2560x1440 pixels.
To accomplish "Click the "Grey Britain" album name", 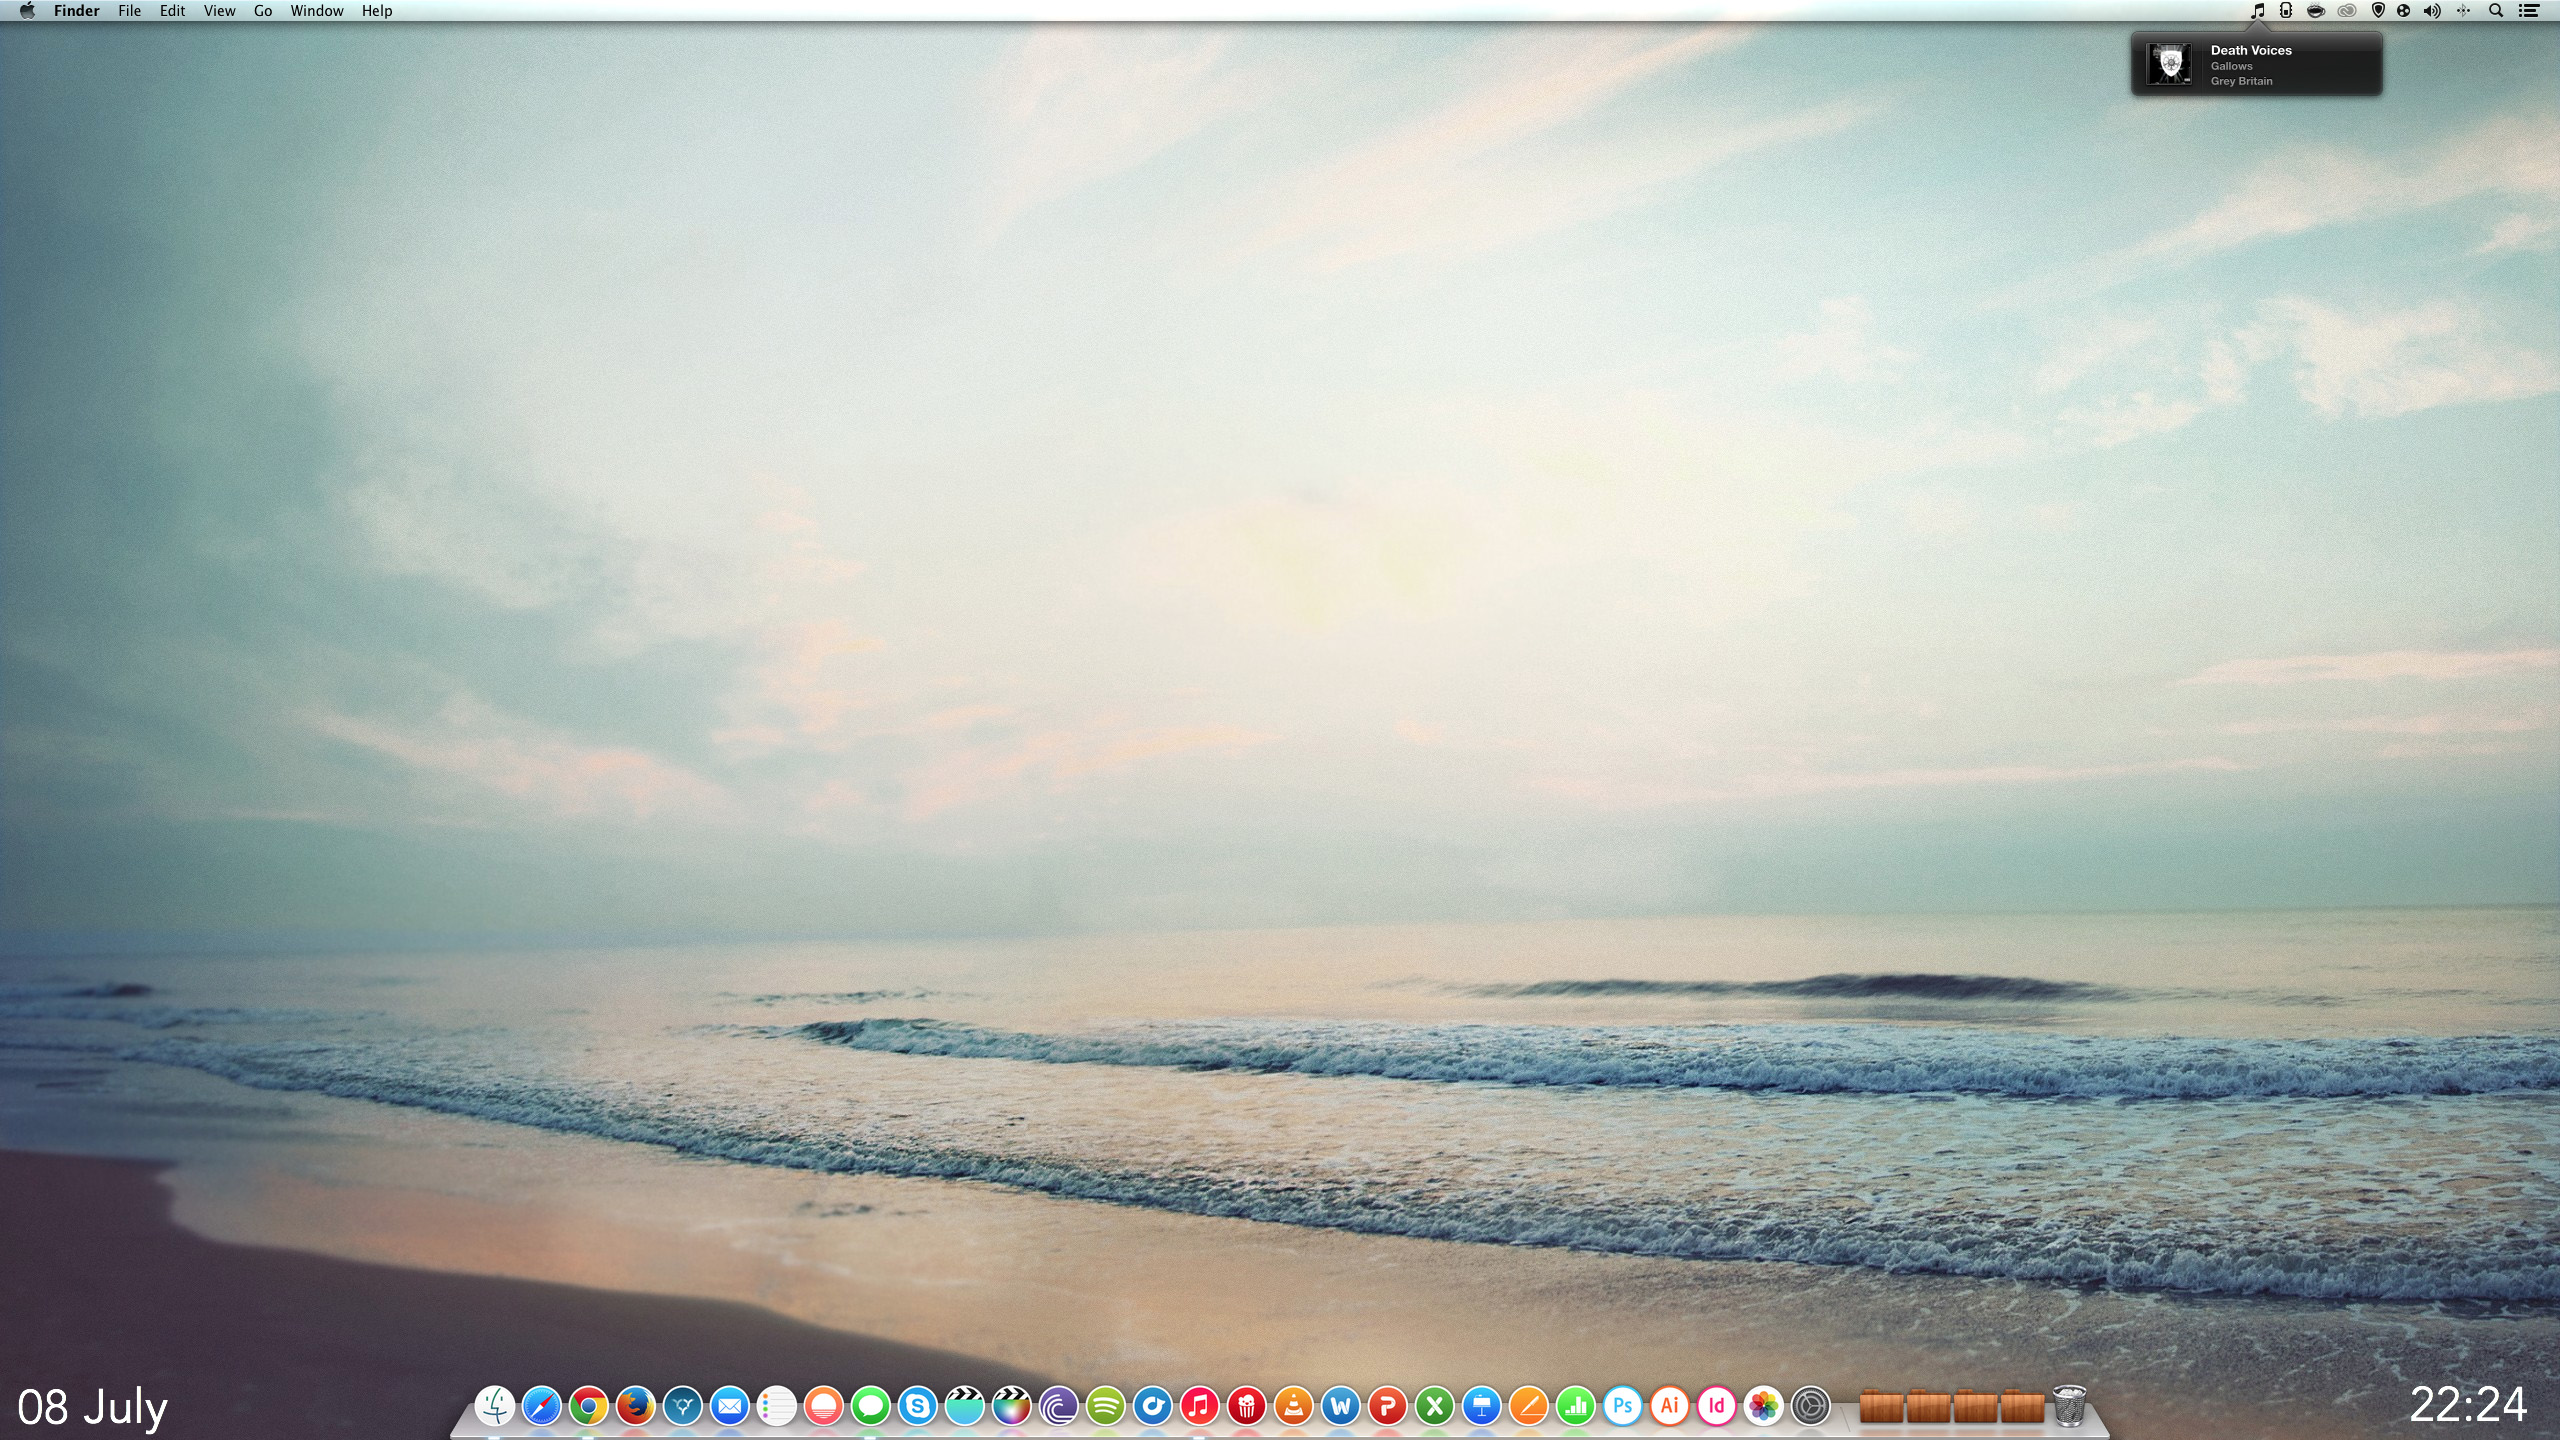I will coord(2242,81).
